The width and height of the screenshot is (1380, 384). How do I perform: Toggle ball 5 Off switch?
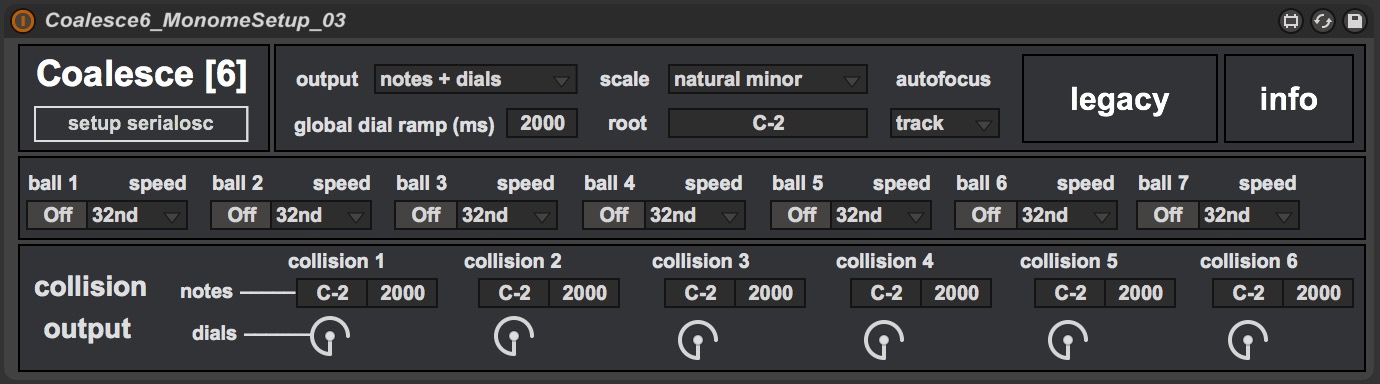pos(801,214)
